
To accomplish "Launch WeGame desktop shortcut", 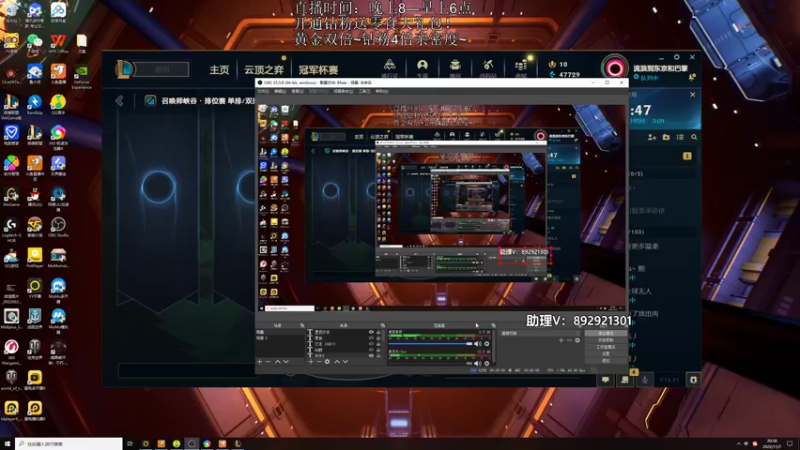I will [x=11, y=194].
